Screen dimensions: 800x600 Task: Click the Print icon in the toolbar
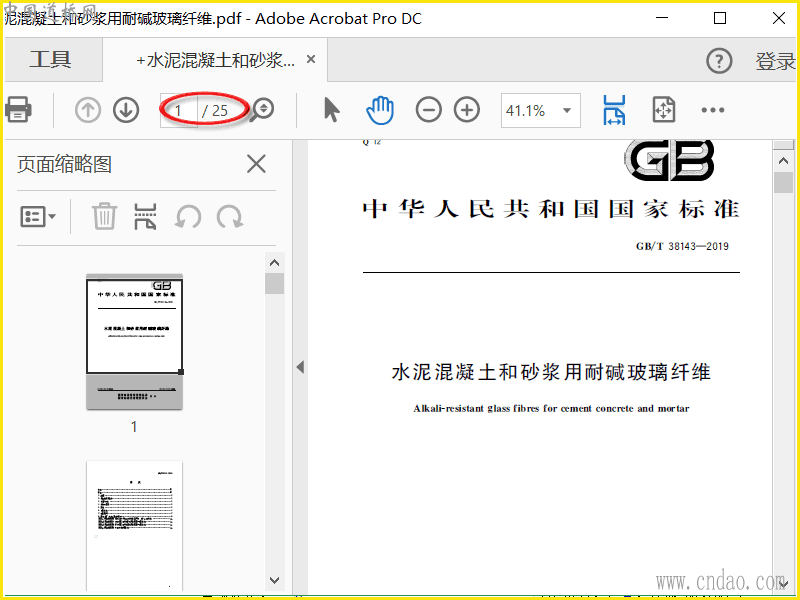[18, 110]
